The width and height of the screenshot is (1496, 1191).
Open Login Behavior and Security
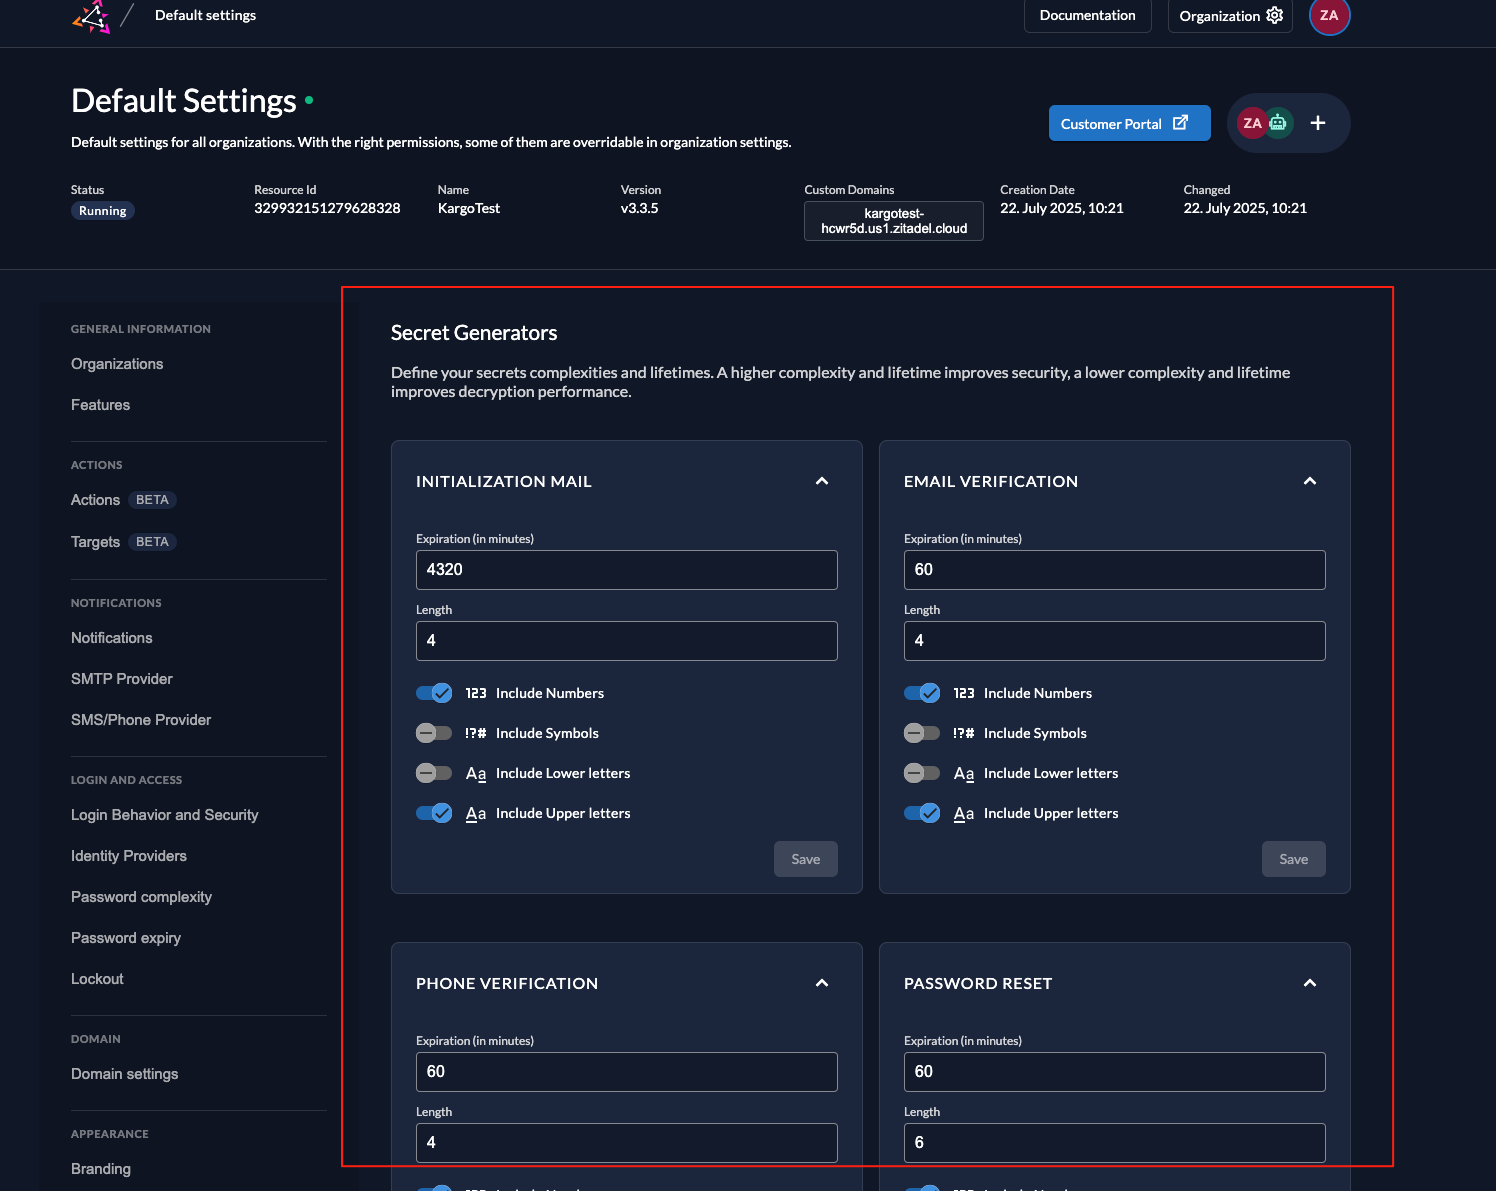coord(165,815)
